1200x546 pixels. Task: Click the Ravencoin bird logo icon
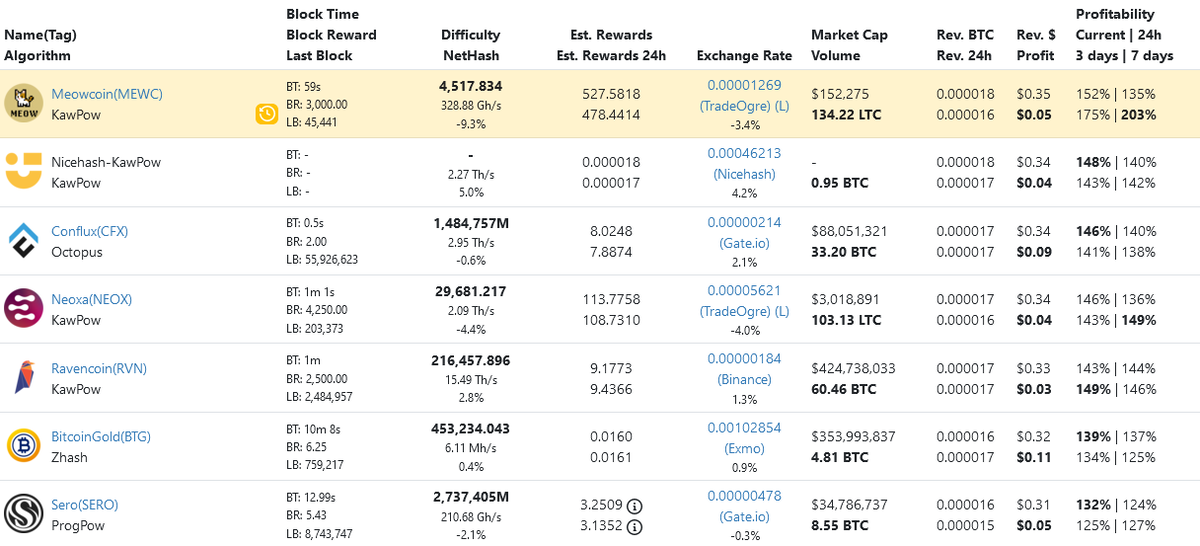click(x=23, y=378)
